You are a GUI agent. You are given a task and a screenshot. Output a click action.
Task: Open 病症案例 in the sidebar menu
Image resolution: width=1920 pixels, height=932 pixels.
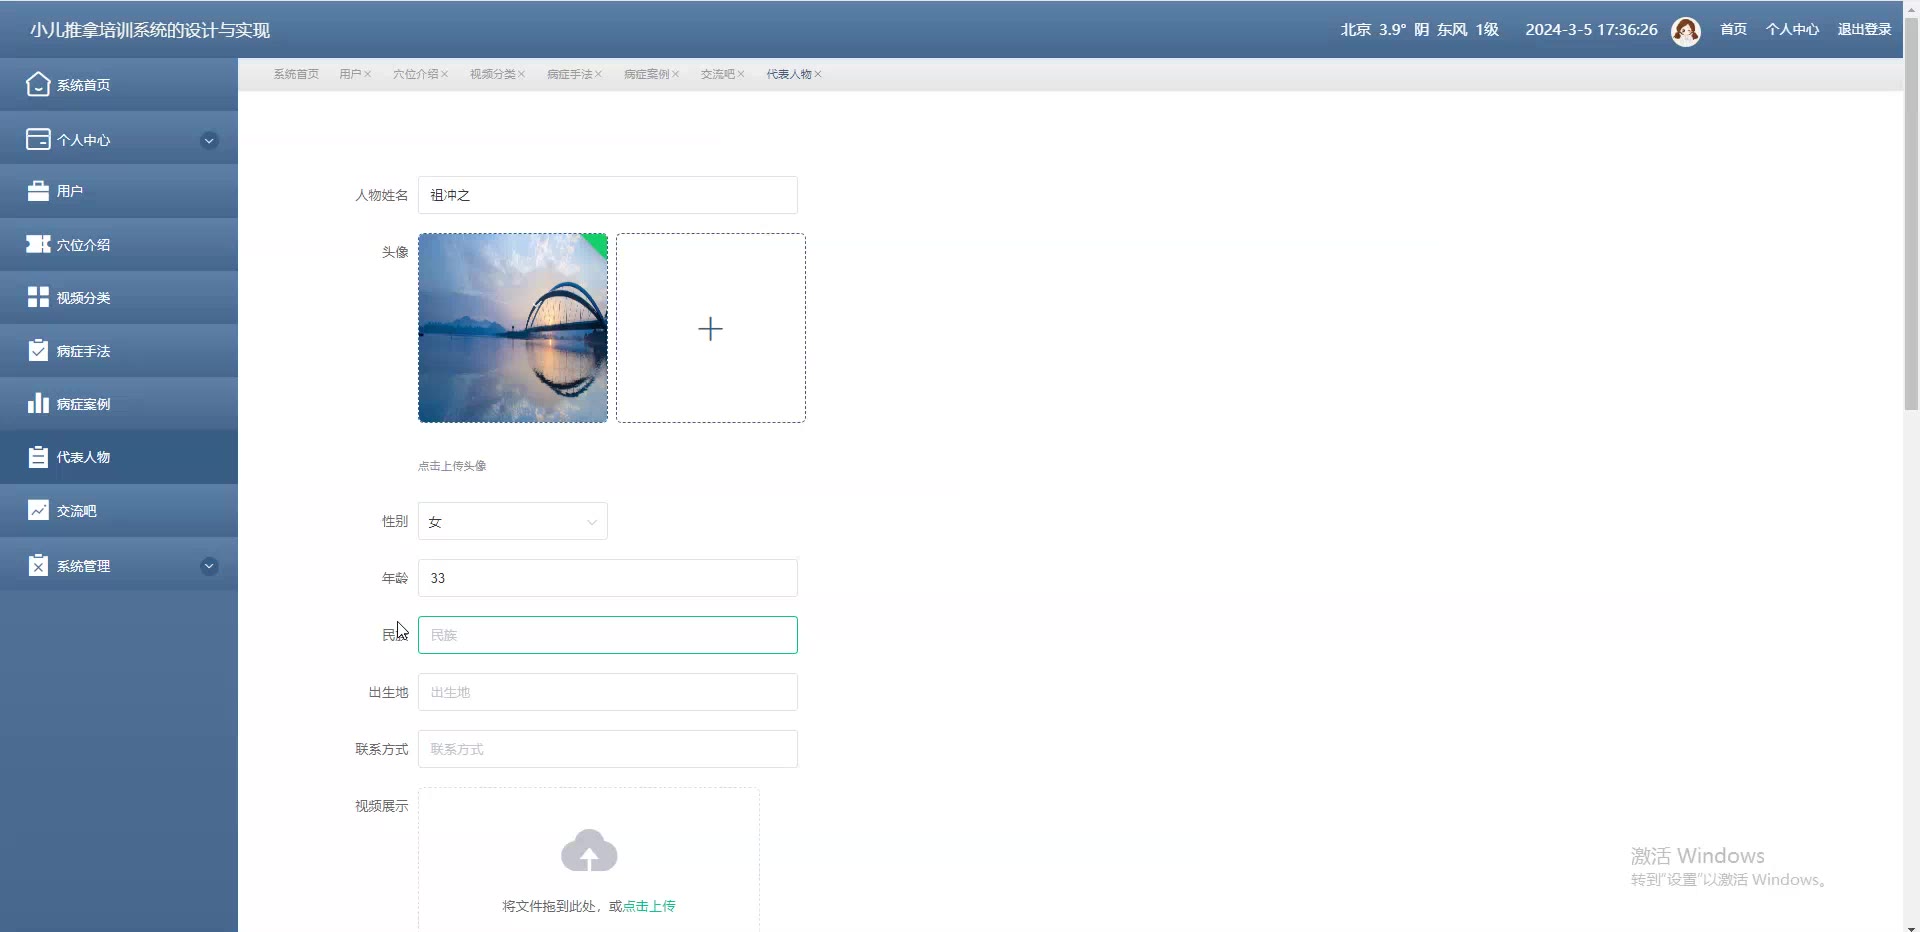[x=119, y=404]
